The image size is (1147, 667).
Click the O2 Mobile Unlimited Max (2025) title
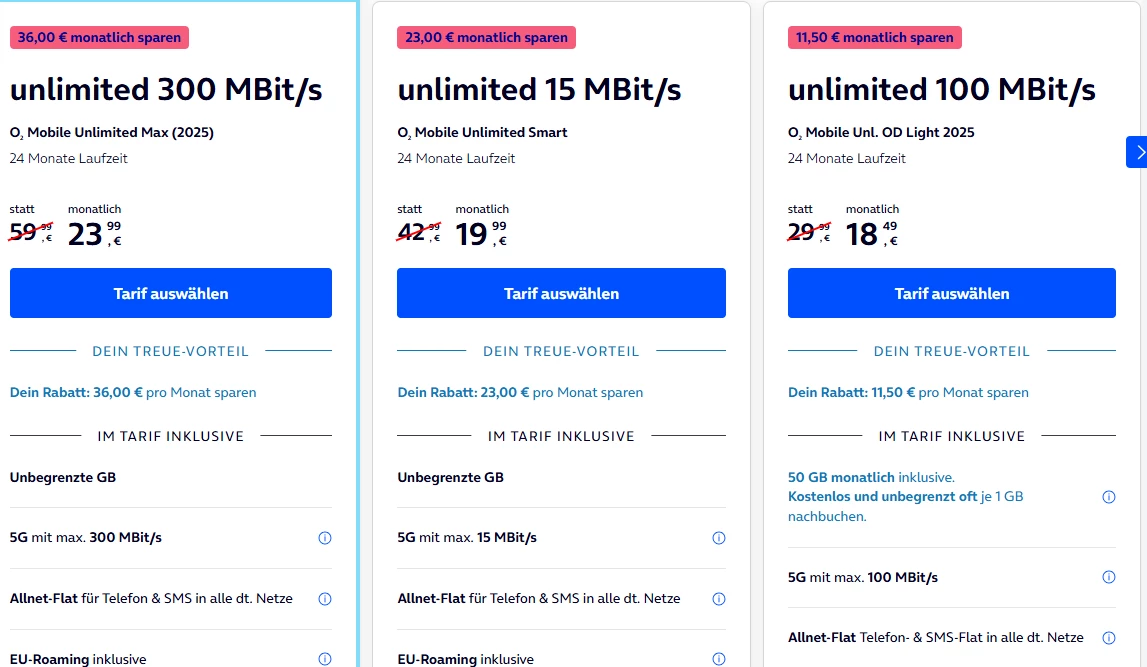(x=112, y=132)
